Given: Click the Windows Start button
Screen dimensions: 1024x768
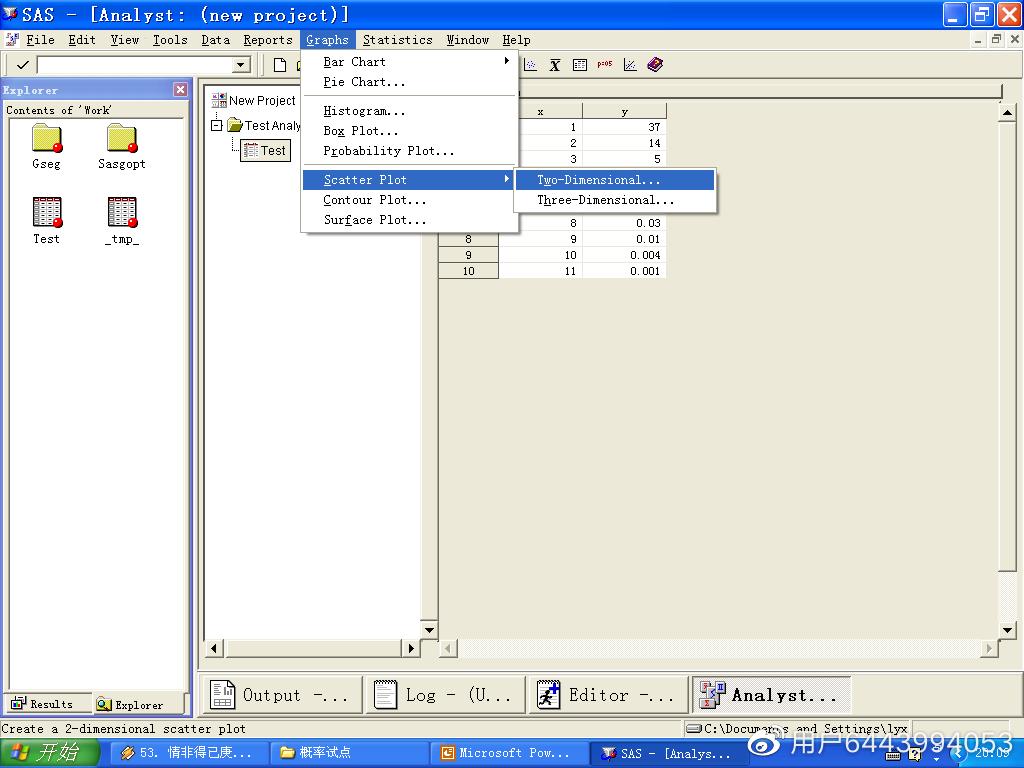Looking at the screenshot, I should click(x=48, y=753).
